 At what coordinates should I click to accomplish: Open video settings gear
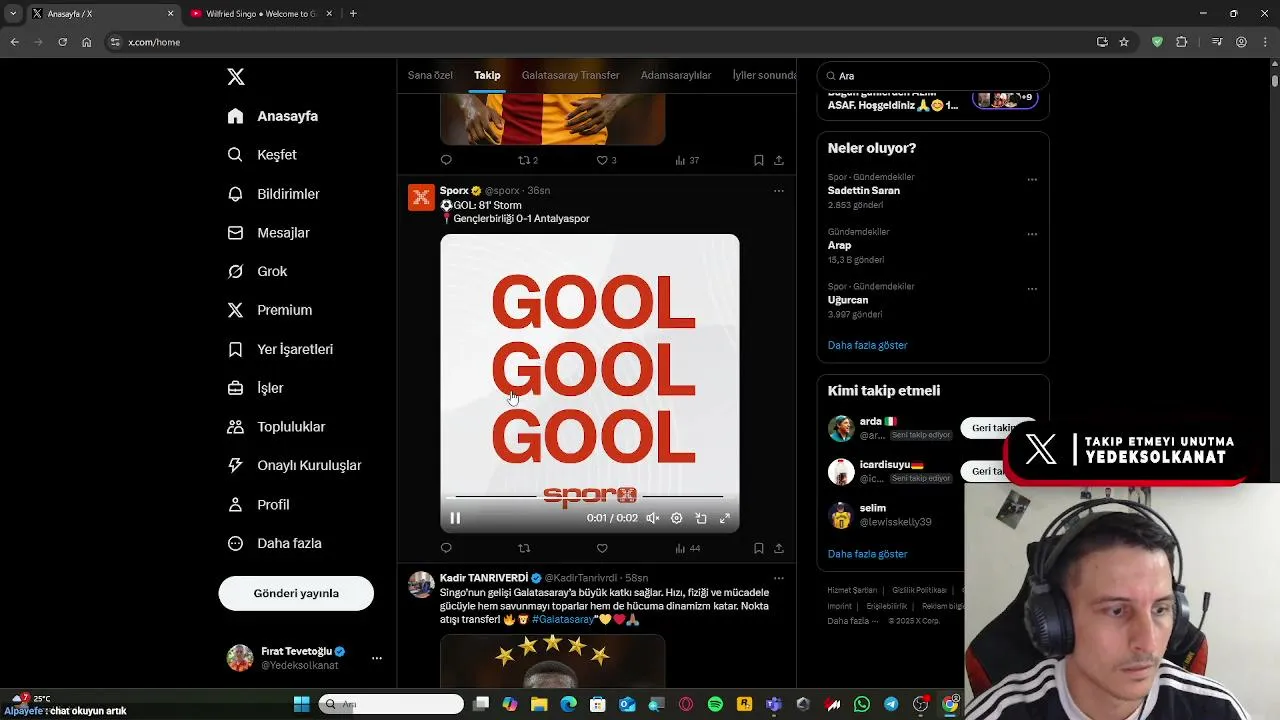pos(677,518)
